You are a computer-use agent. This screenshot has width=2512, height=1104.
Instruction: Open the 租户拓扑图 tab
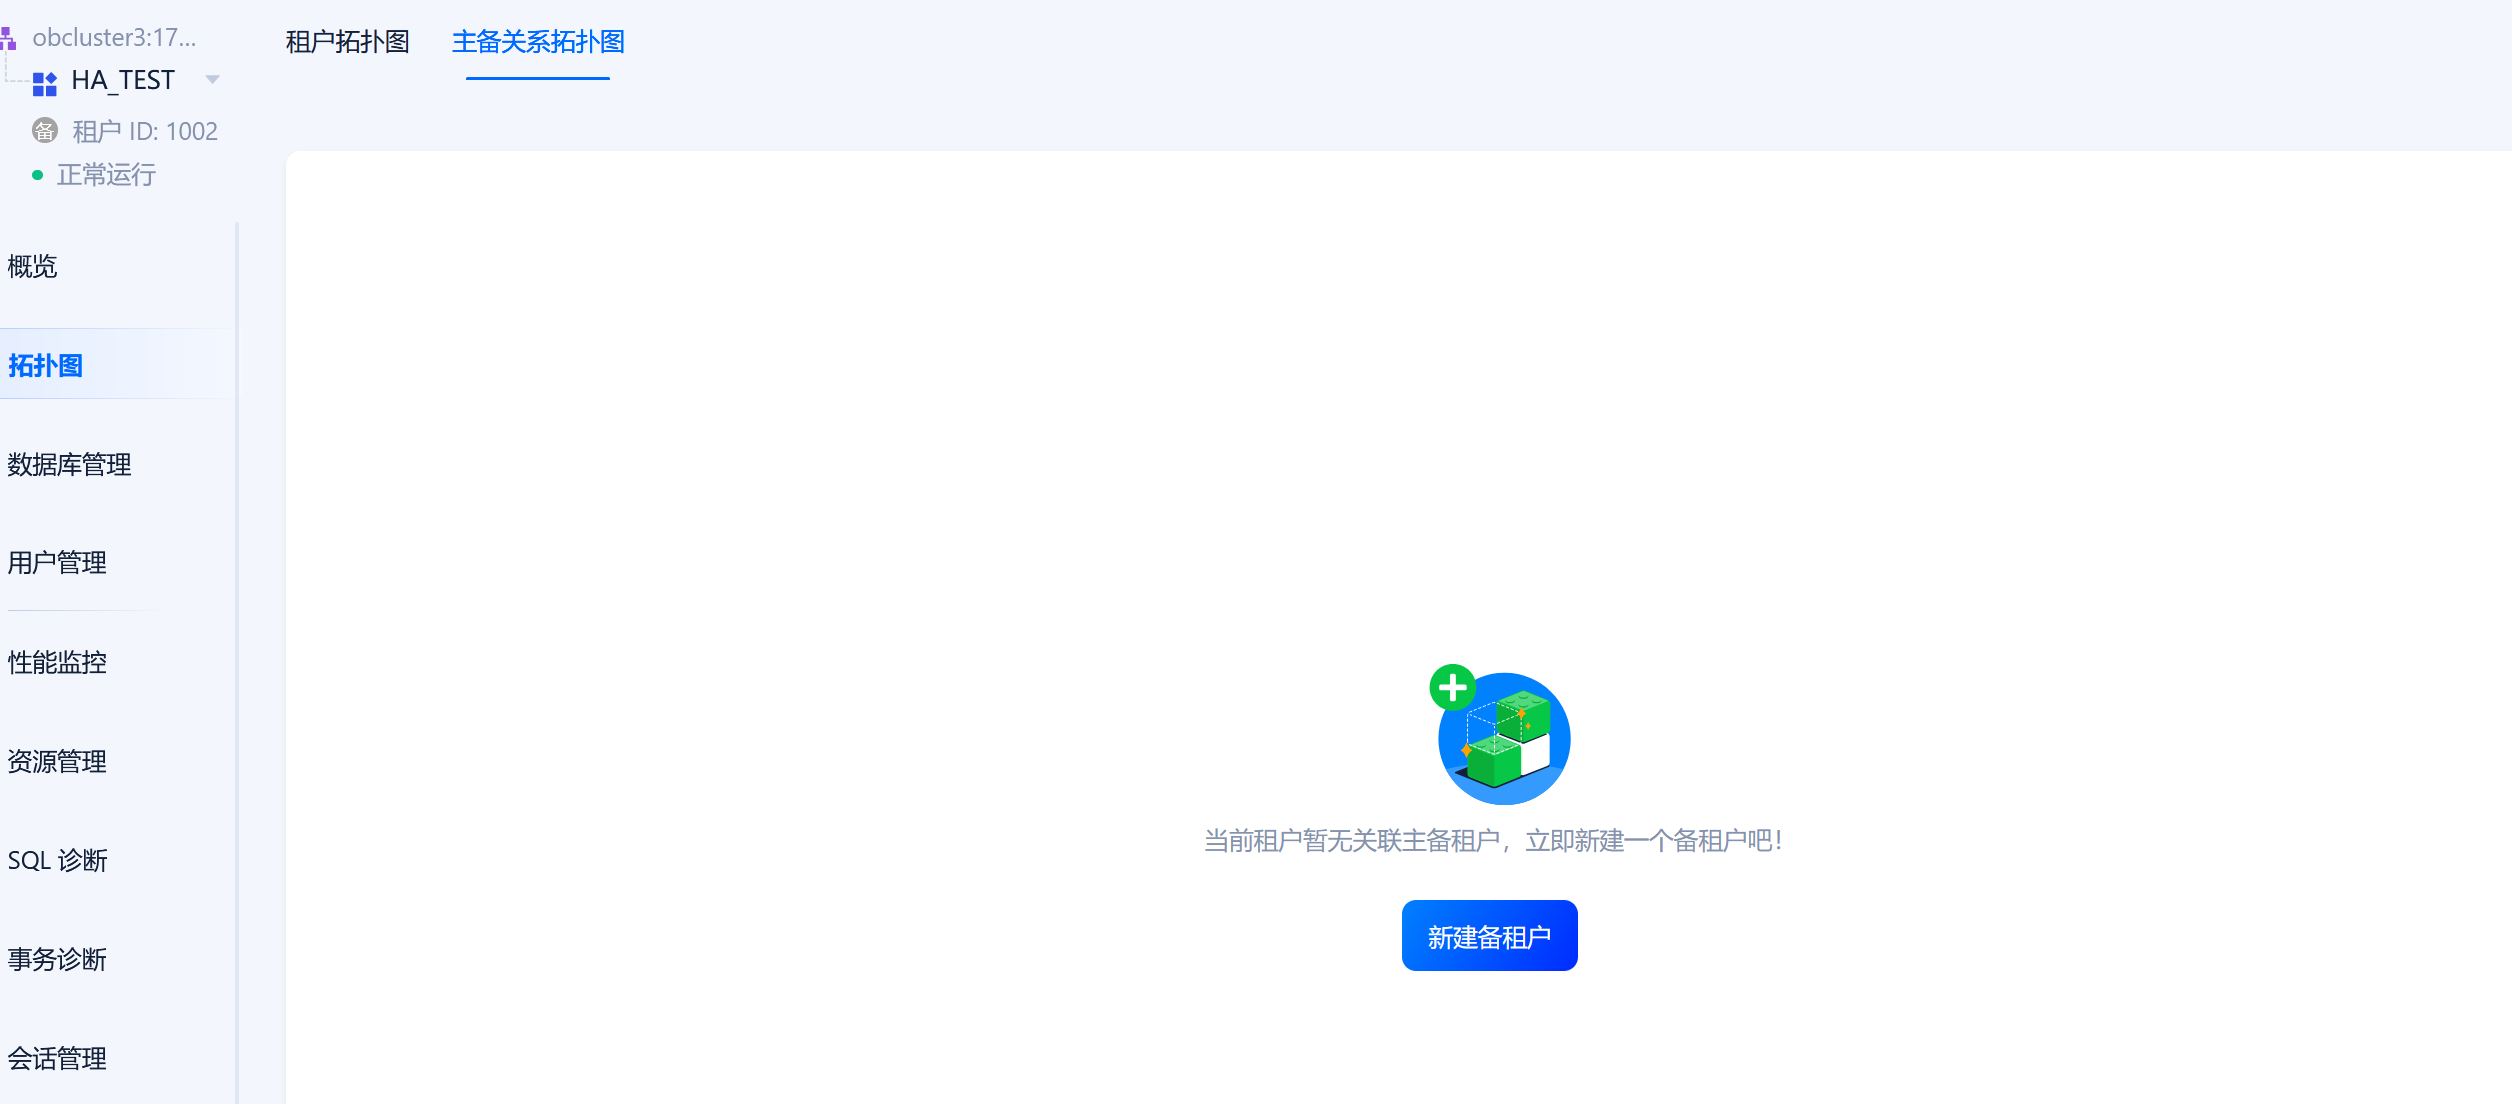[x=347, y=42]
